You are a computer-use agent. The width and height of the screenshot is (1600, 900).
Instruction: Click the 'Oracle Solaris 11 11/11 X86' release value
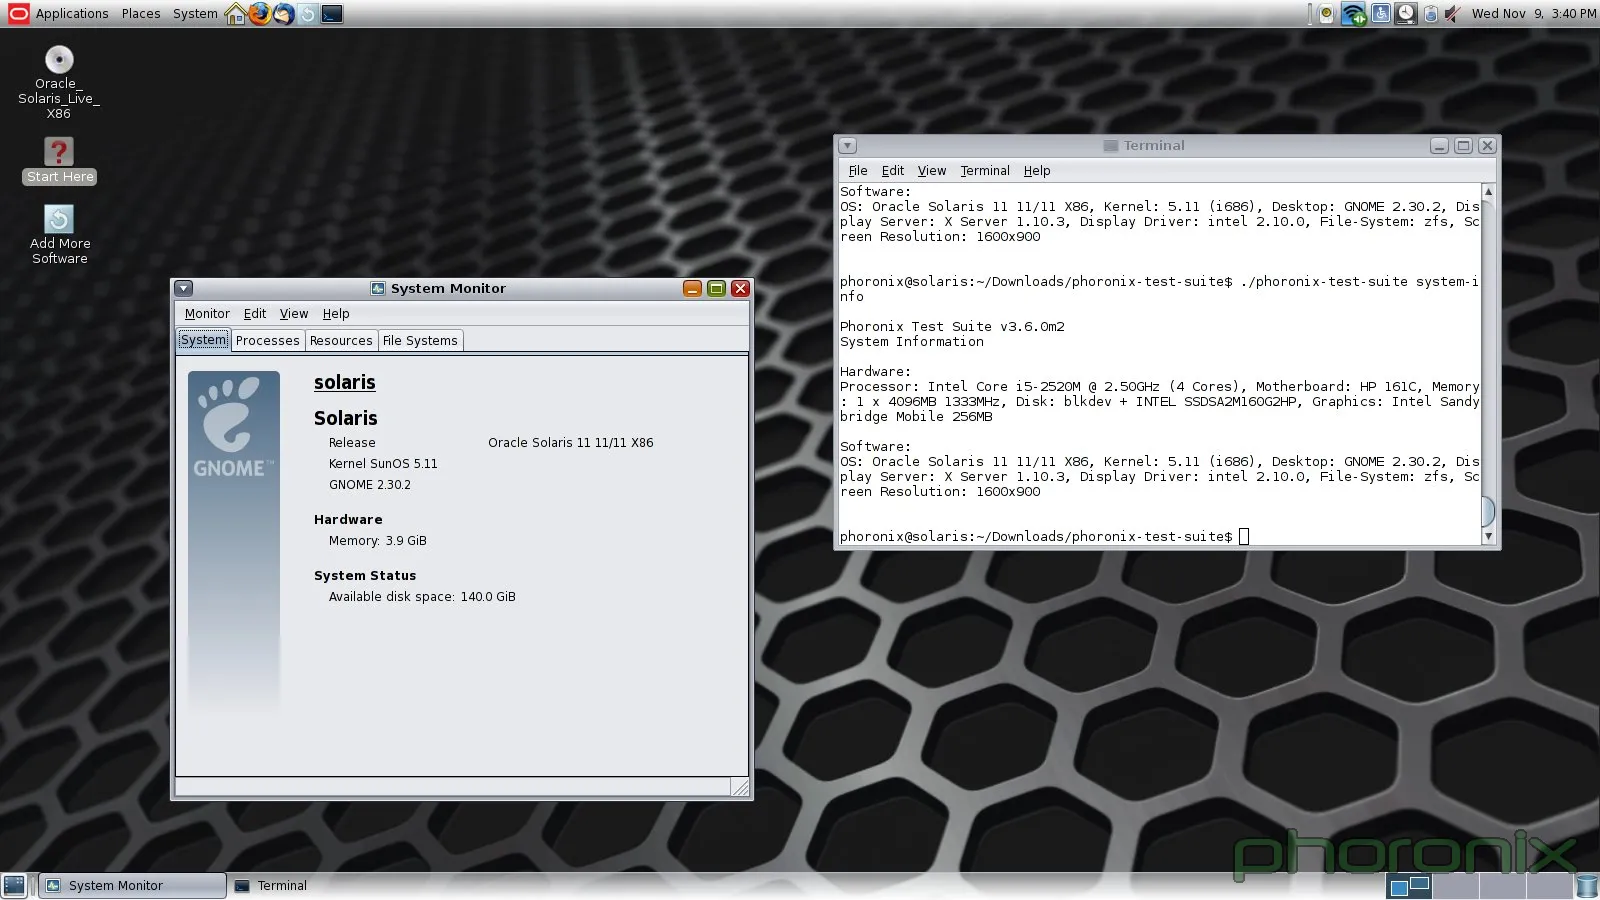[x=570, y=442]
